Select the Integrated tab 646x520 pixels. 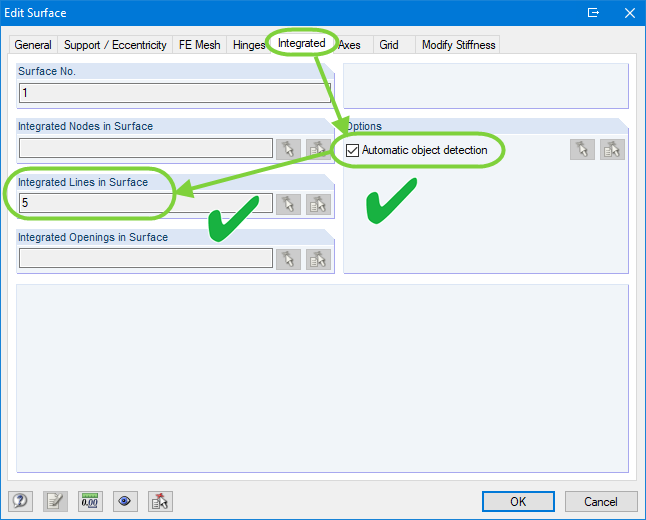302,43
